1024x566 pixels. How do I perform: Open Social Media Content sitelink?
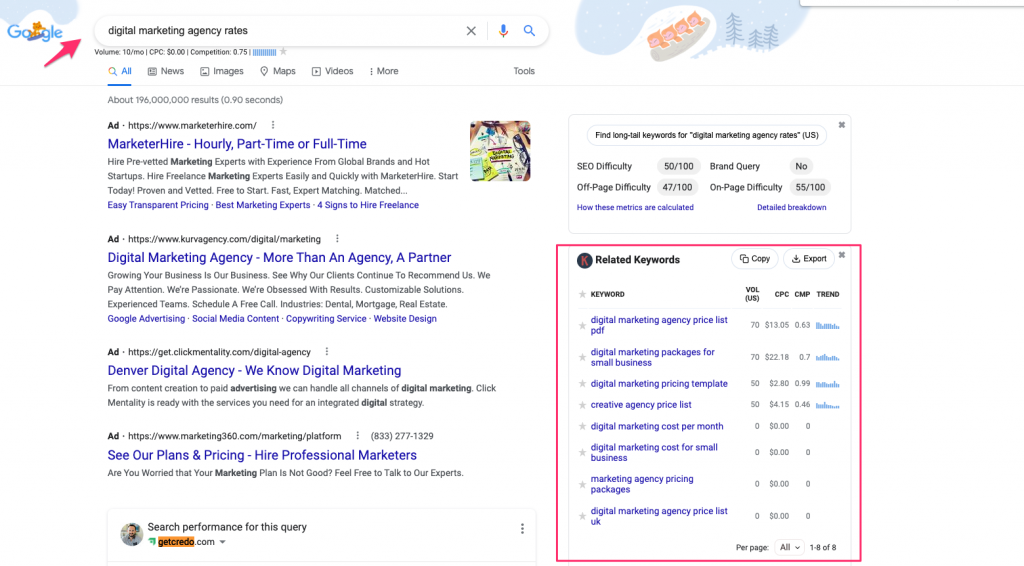pyautogui.click(x=235, y=319)
